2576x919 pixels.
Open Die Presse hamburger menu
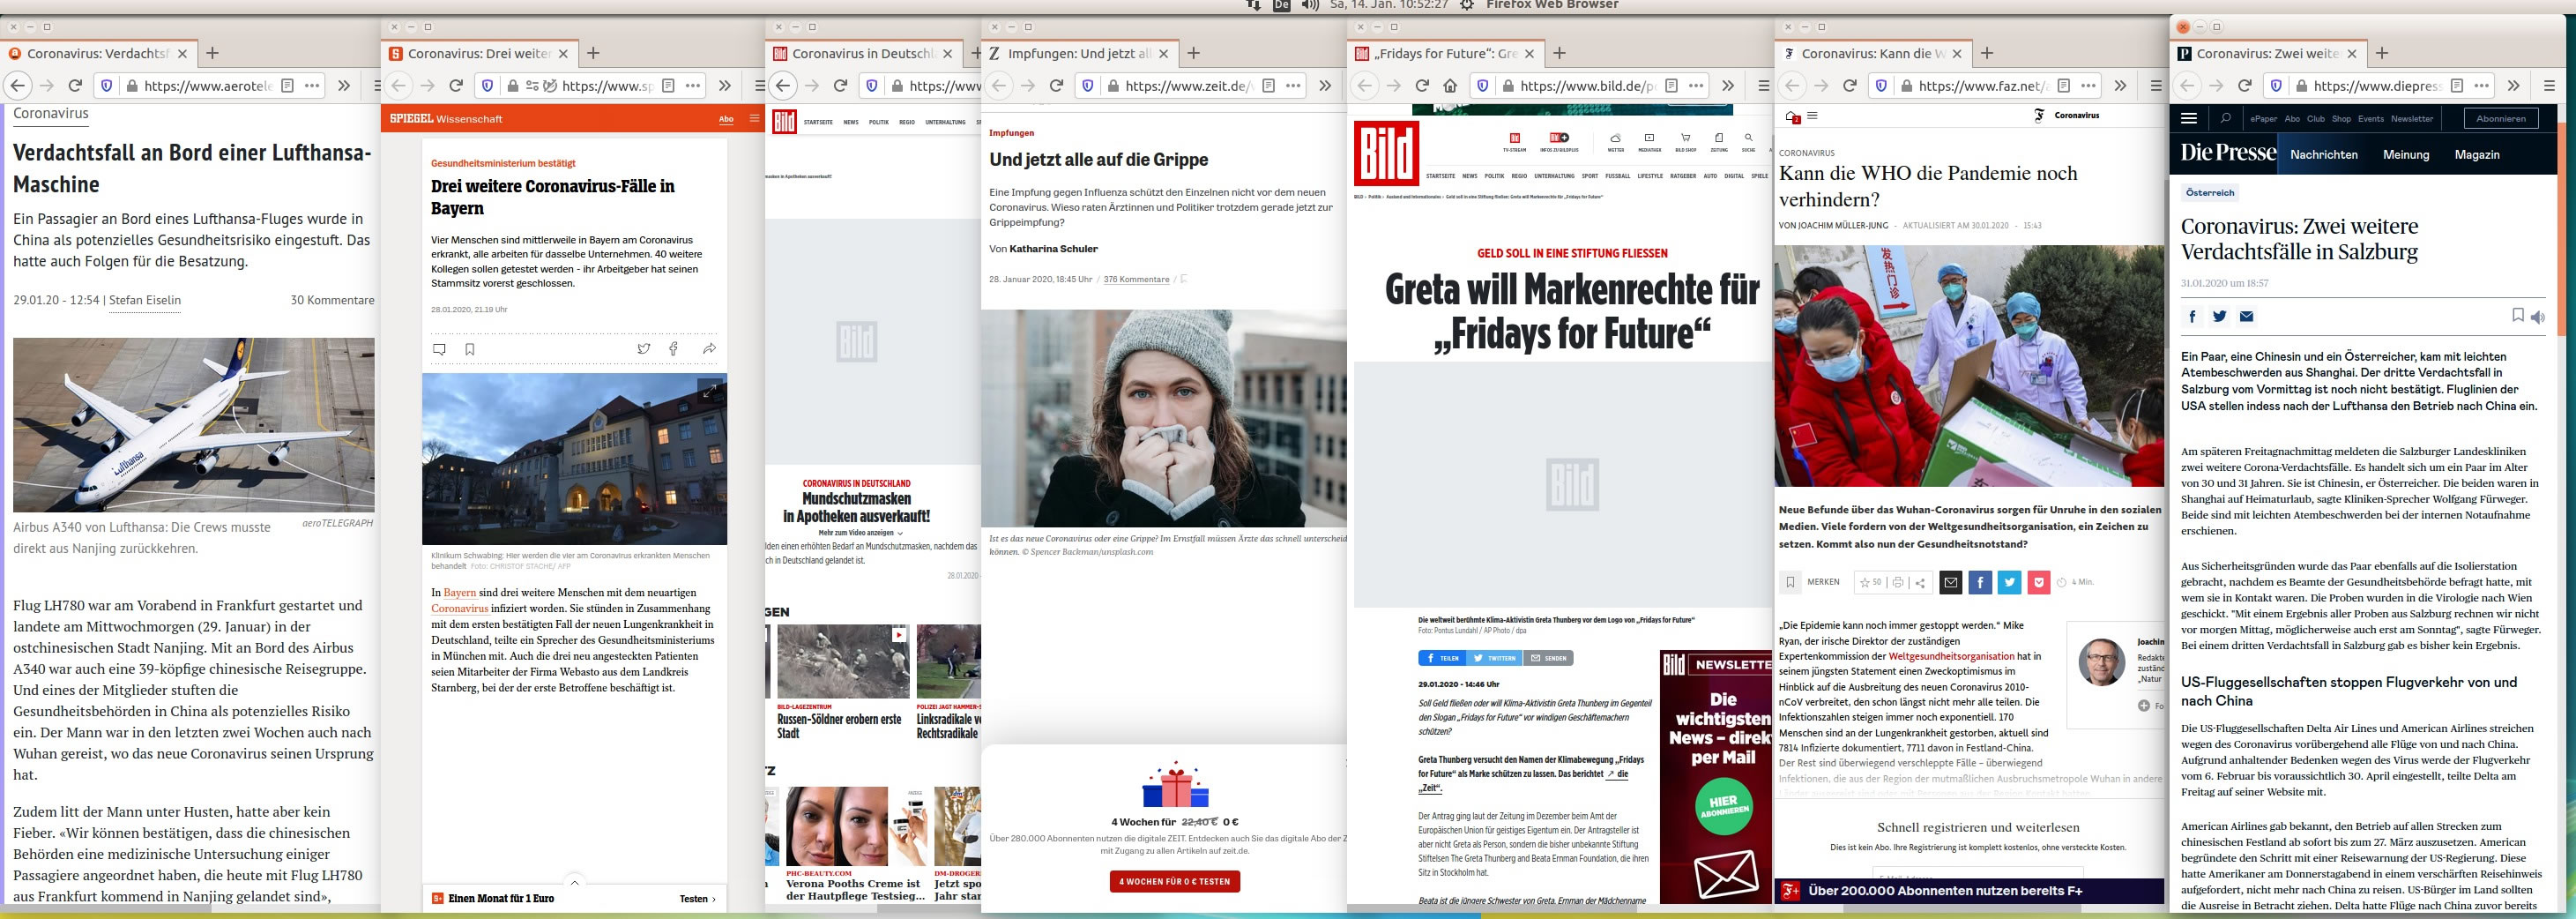point(2189,119)
